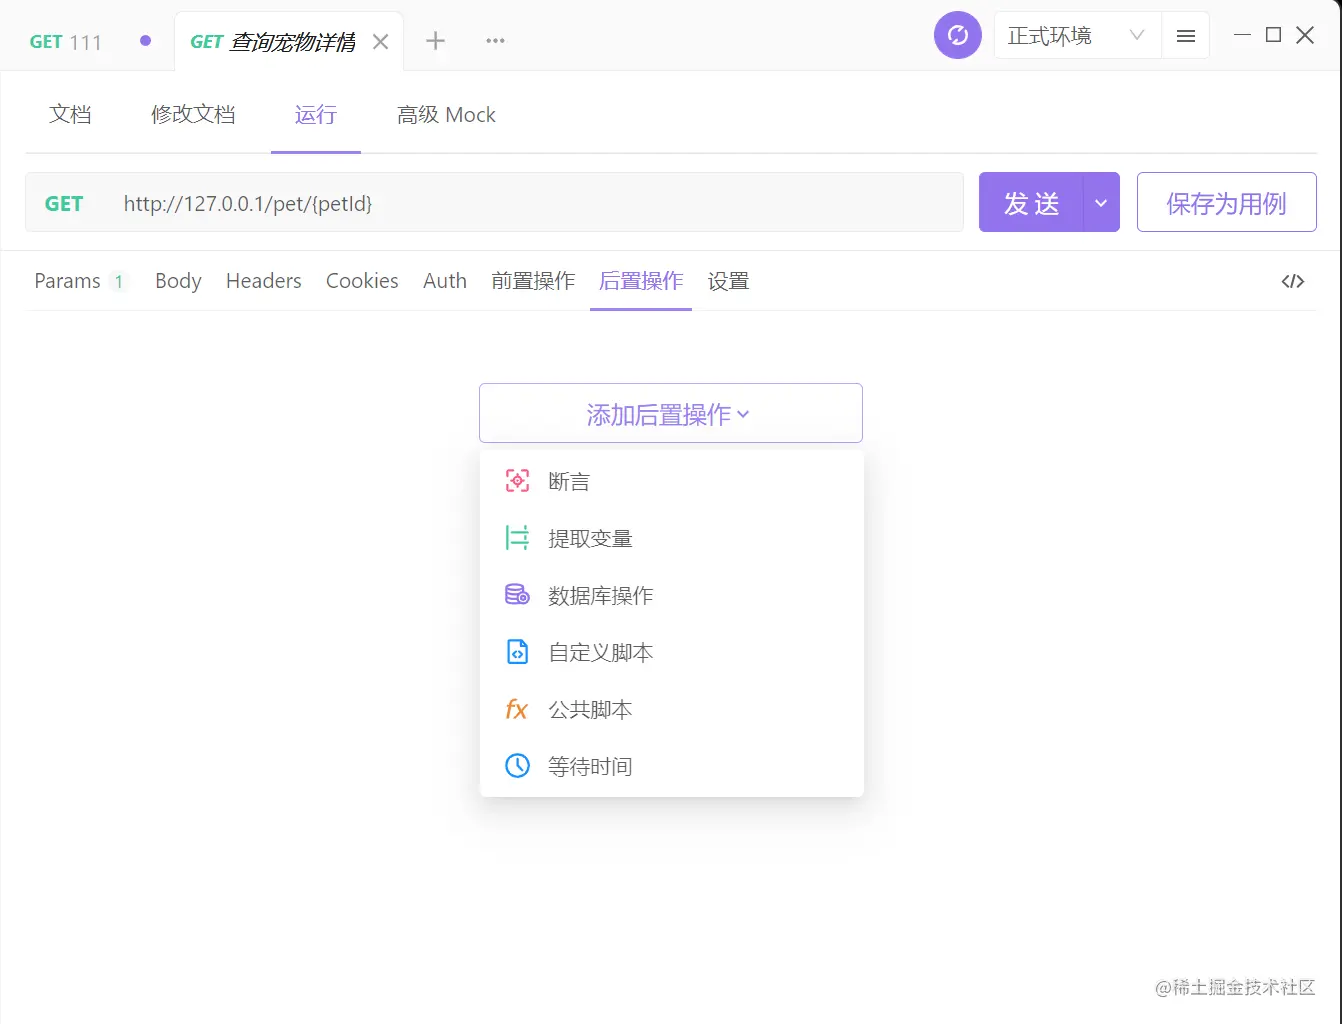This screenshot has height=1024, width=1342.
Task: Choose 断言 from the menu
Action: point(672,481)
